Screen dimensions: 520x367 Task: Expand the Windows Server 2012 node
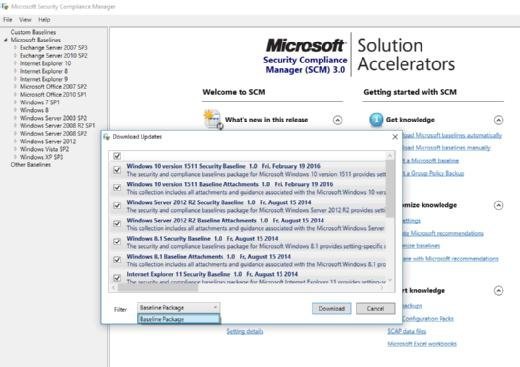tap(15, 141)
